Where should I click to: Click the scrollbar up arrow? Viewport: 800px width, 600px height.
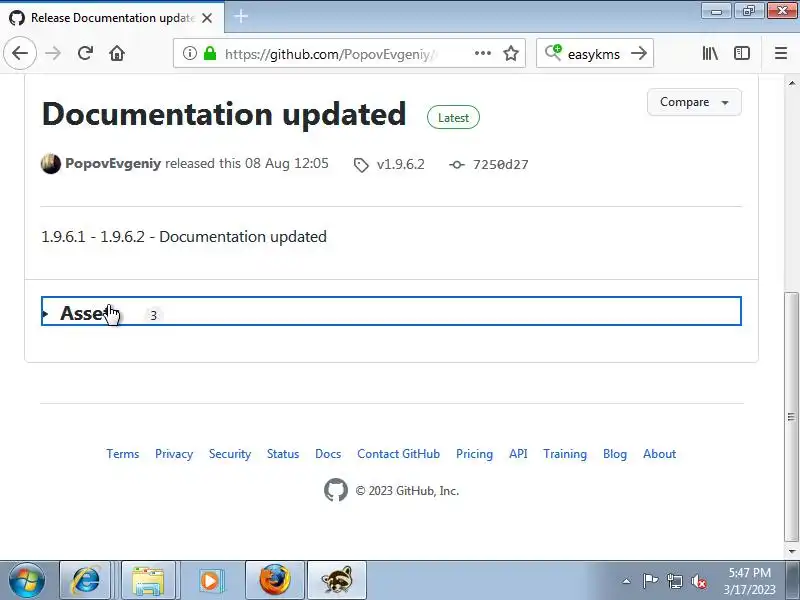[x=791, y=83]
